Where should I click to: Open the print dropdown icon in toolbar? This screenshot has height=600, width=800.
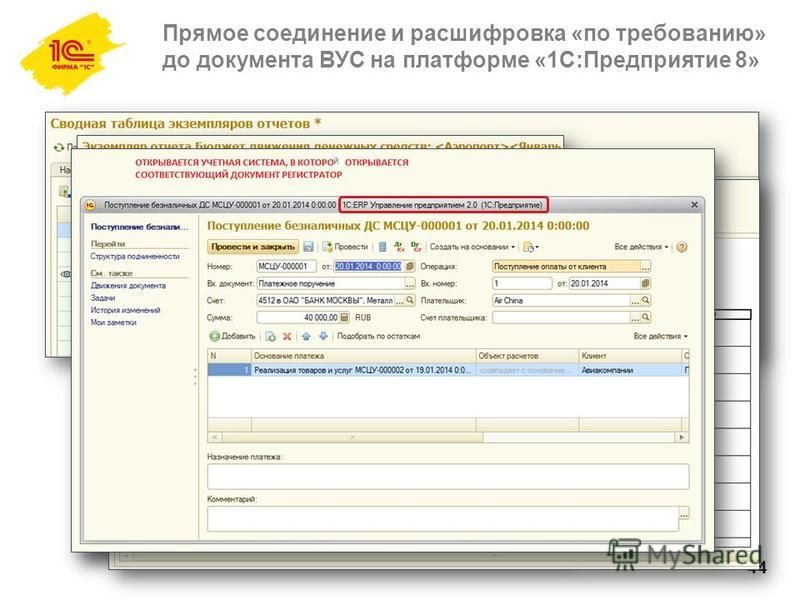531,247
